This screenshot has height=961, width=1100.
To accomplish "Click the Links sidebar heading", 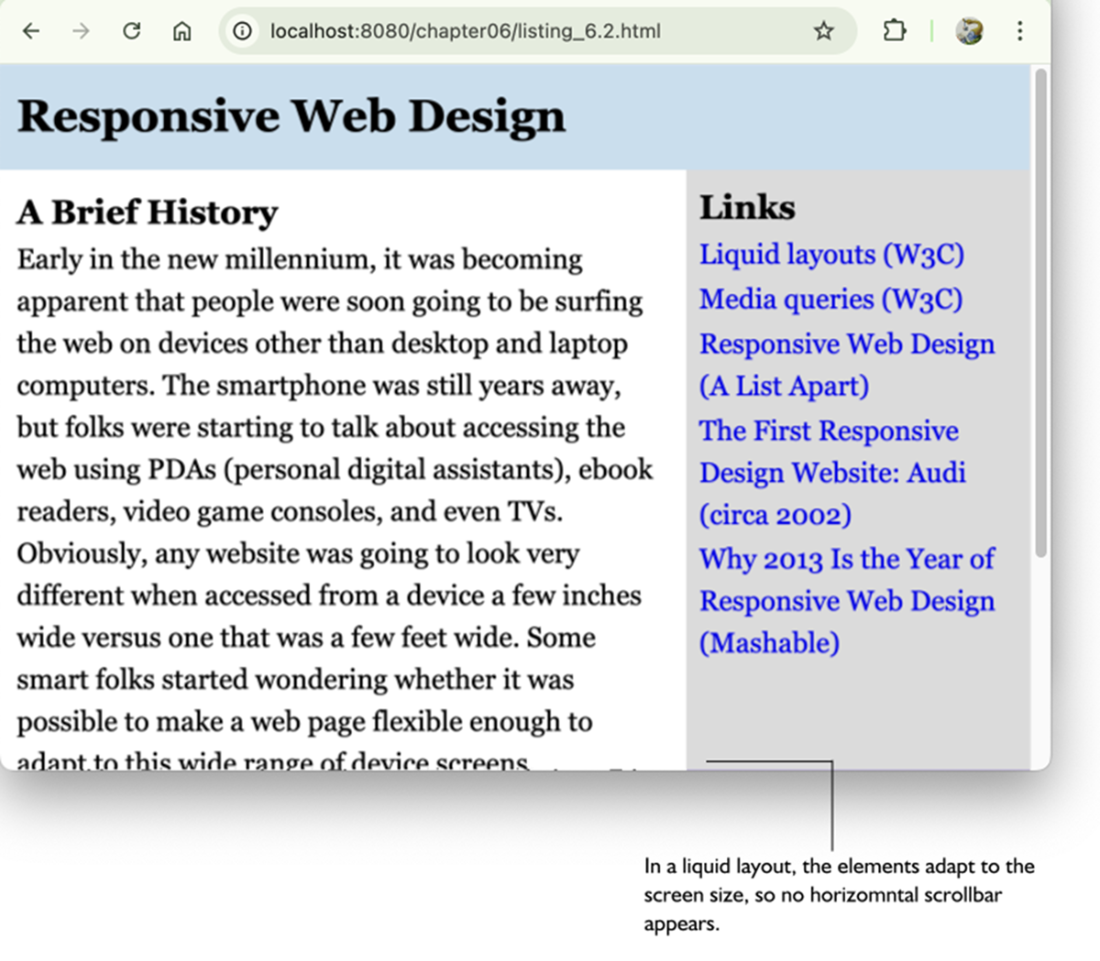I will tap(747, 207).
